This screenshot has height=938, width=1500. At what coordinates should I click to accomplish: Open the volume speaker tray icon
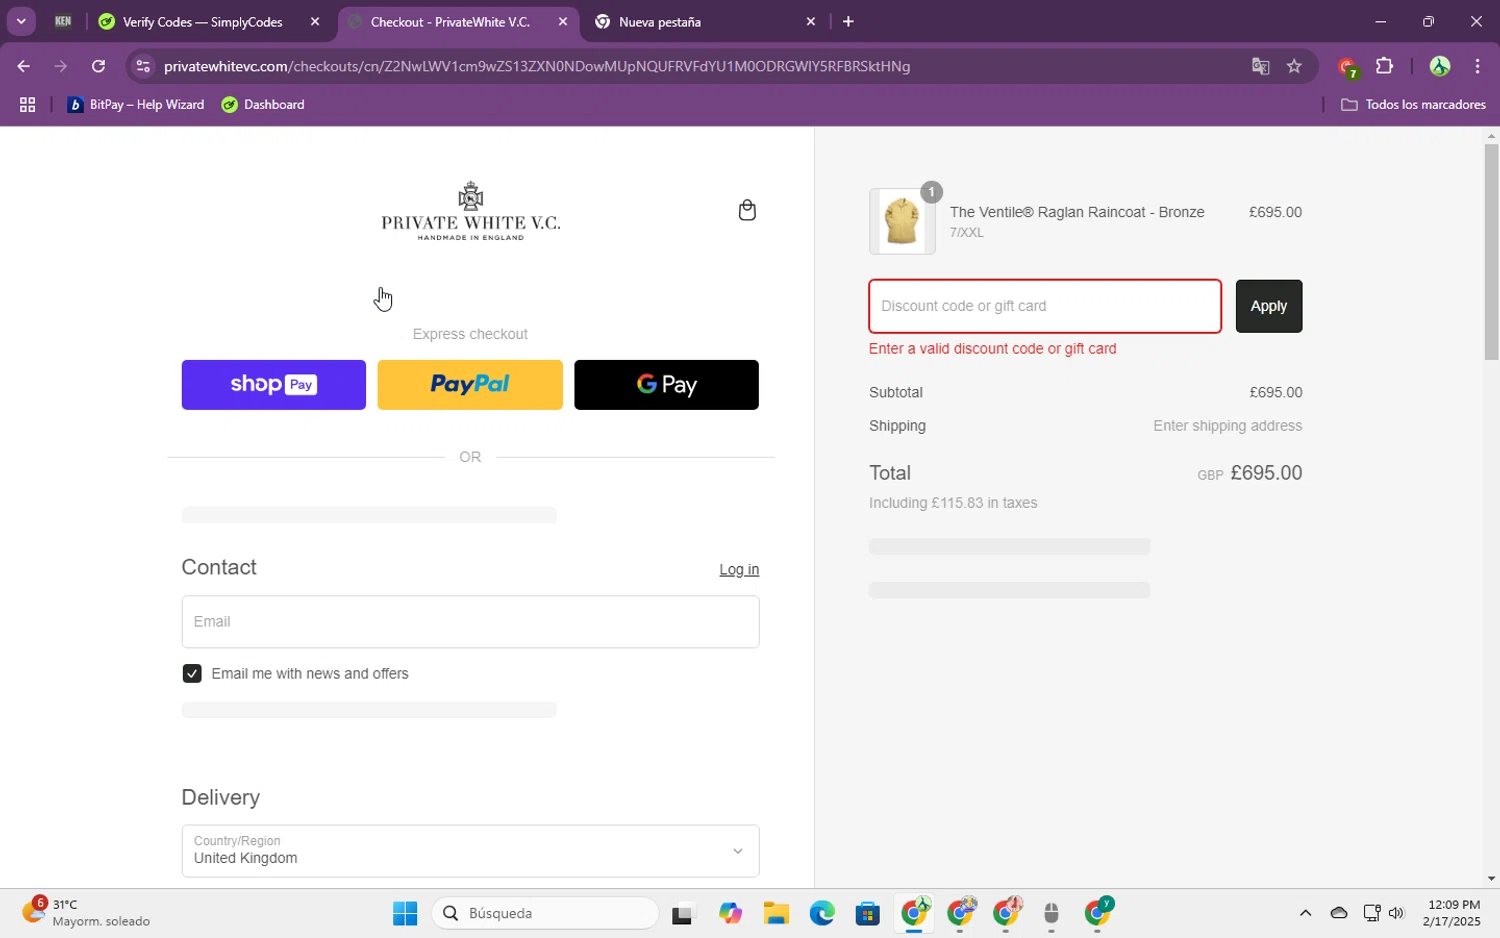1397,913
